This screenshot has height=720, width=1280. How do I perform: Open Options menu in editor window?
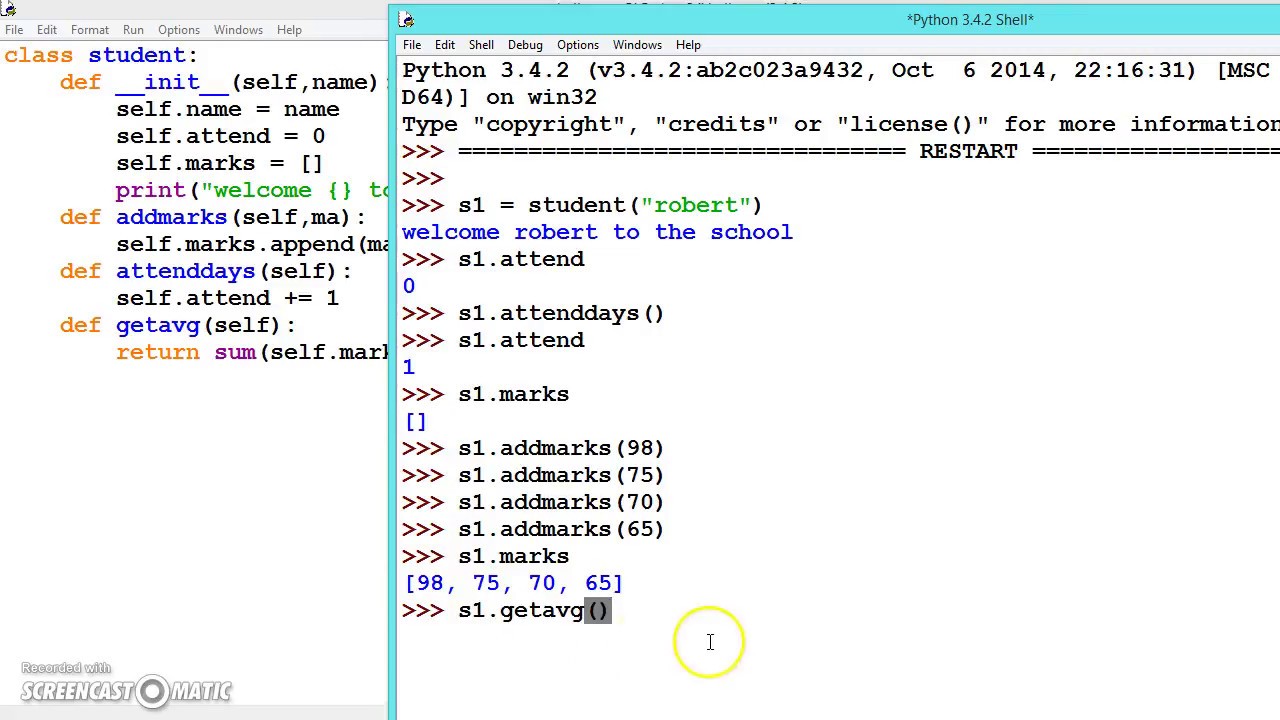(179, 30)
